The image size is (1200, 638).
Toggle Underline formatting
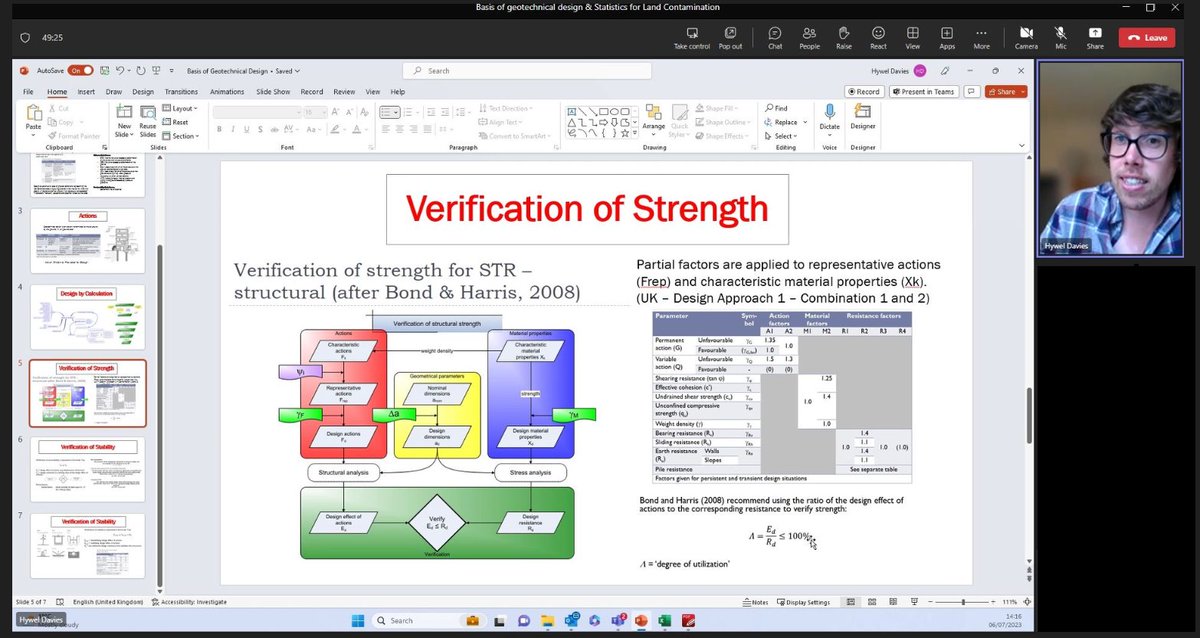coord(245,129)
